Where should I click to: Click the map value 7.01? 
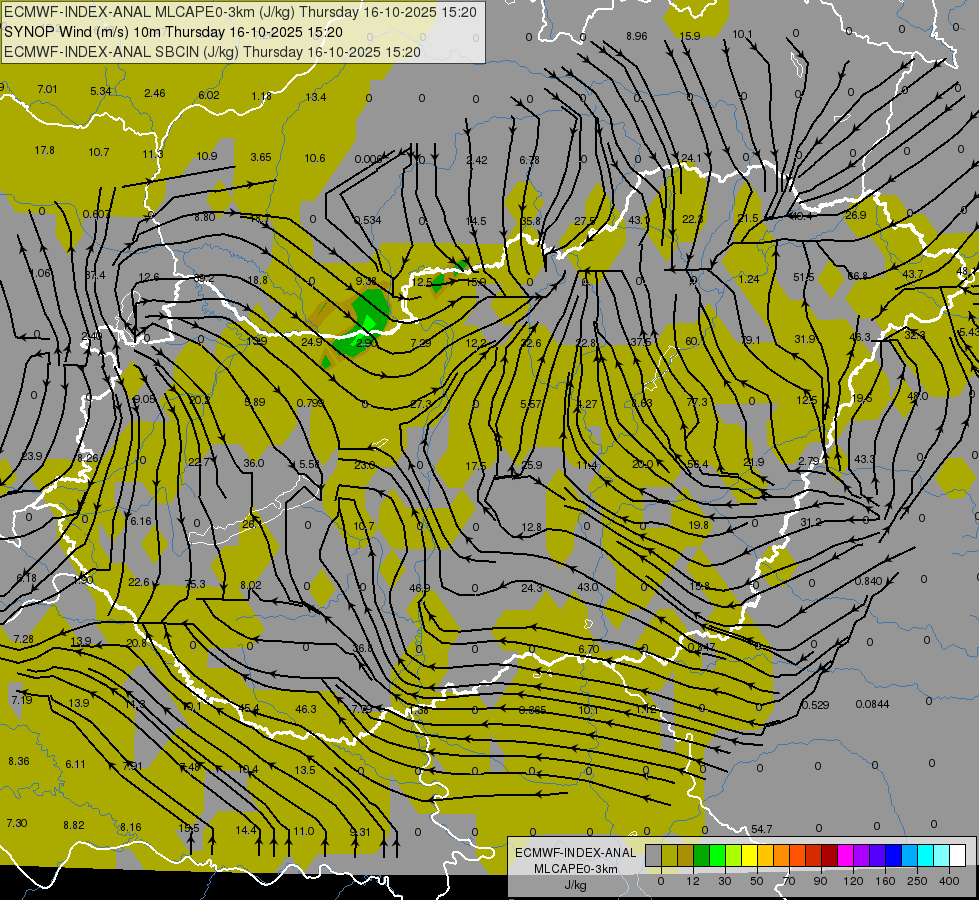[47, 89]
